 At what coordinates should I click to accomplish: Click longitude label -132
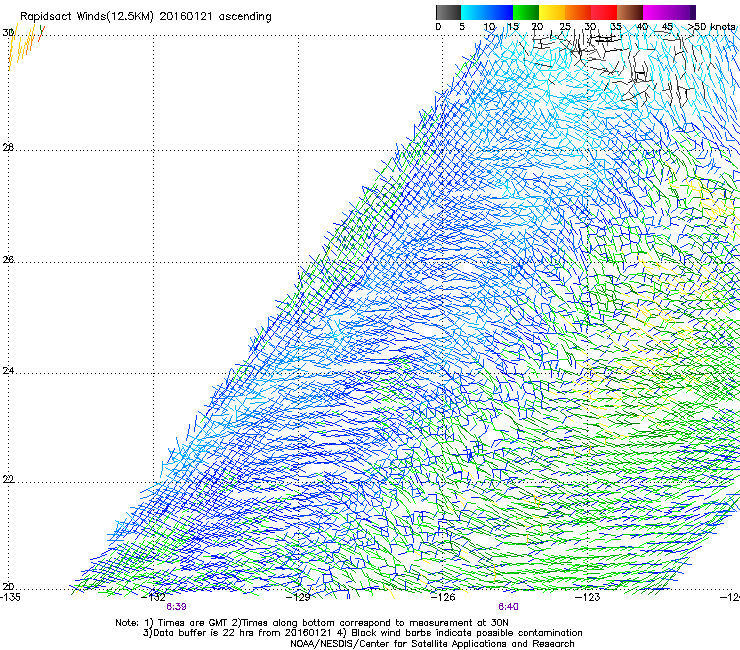pos(154,597)
